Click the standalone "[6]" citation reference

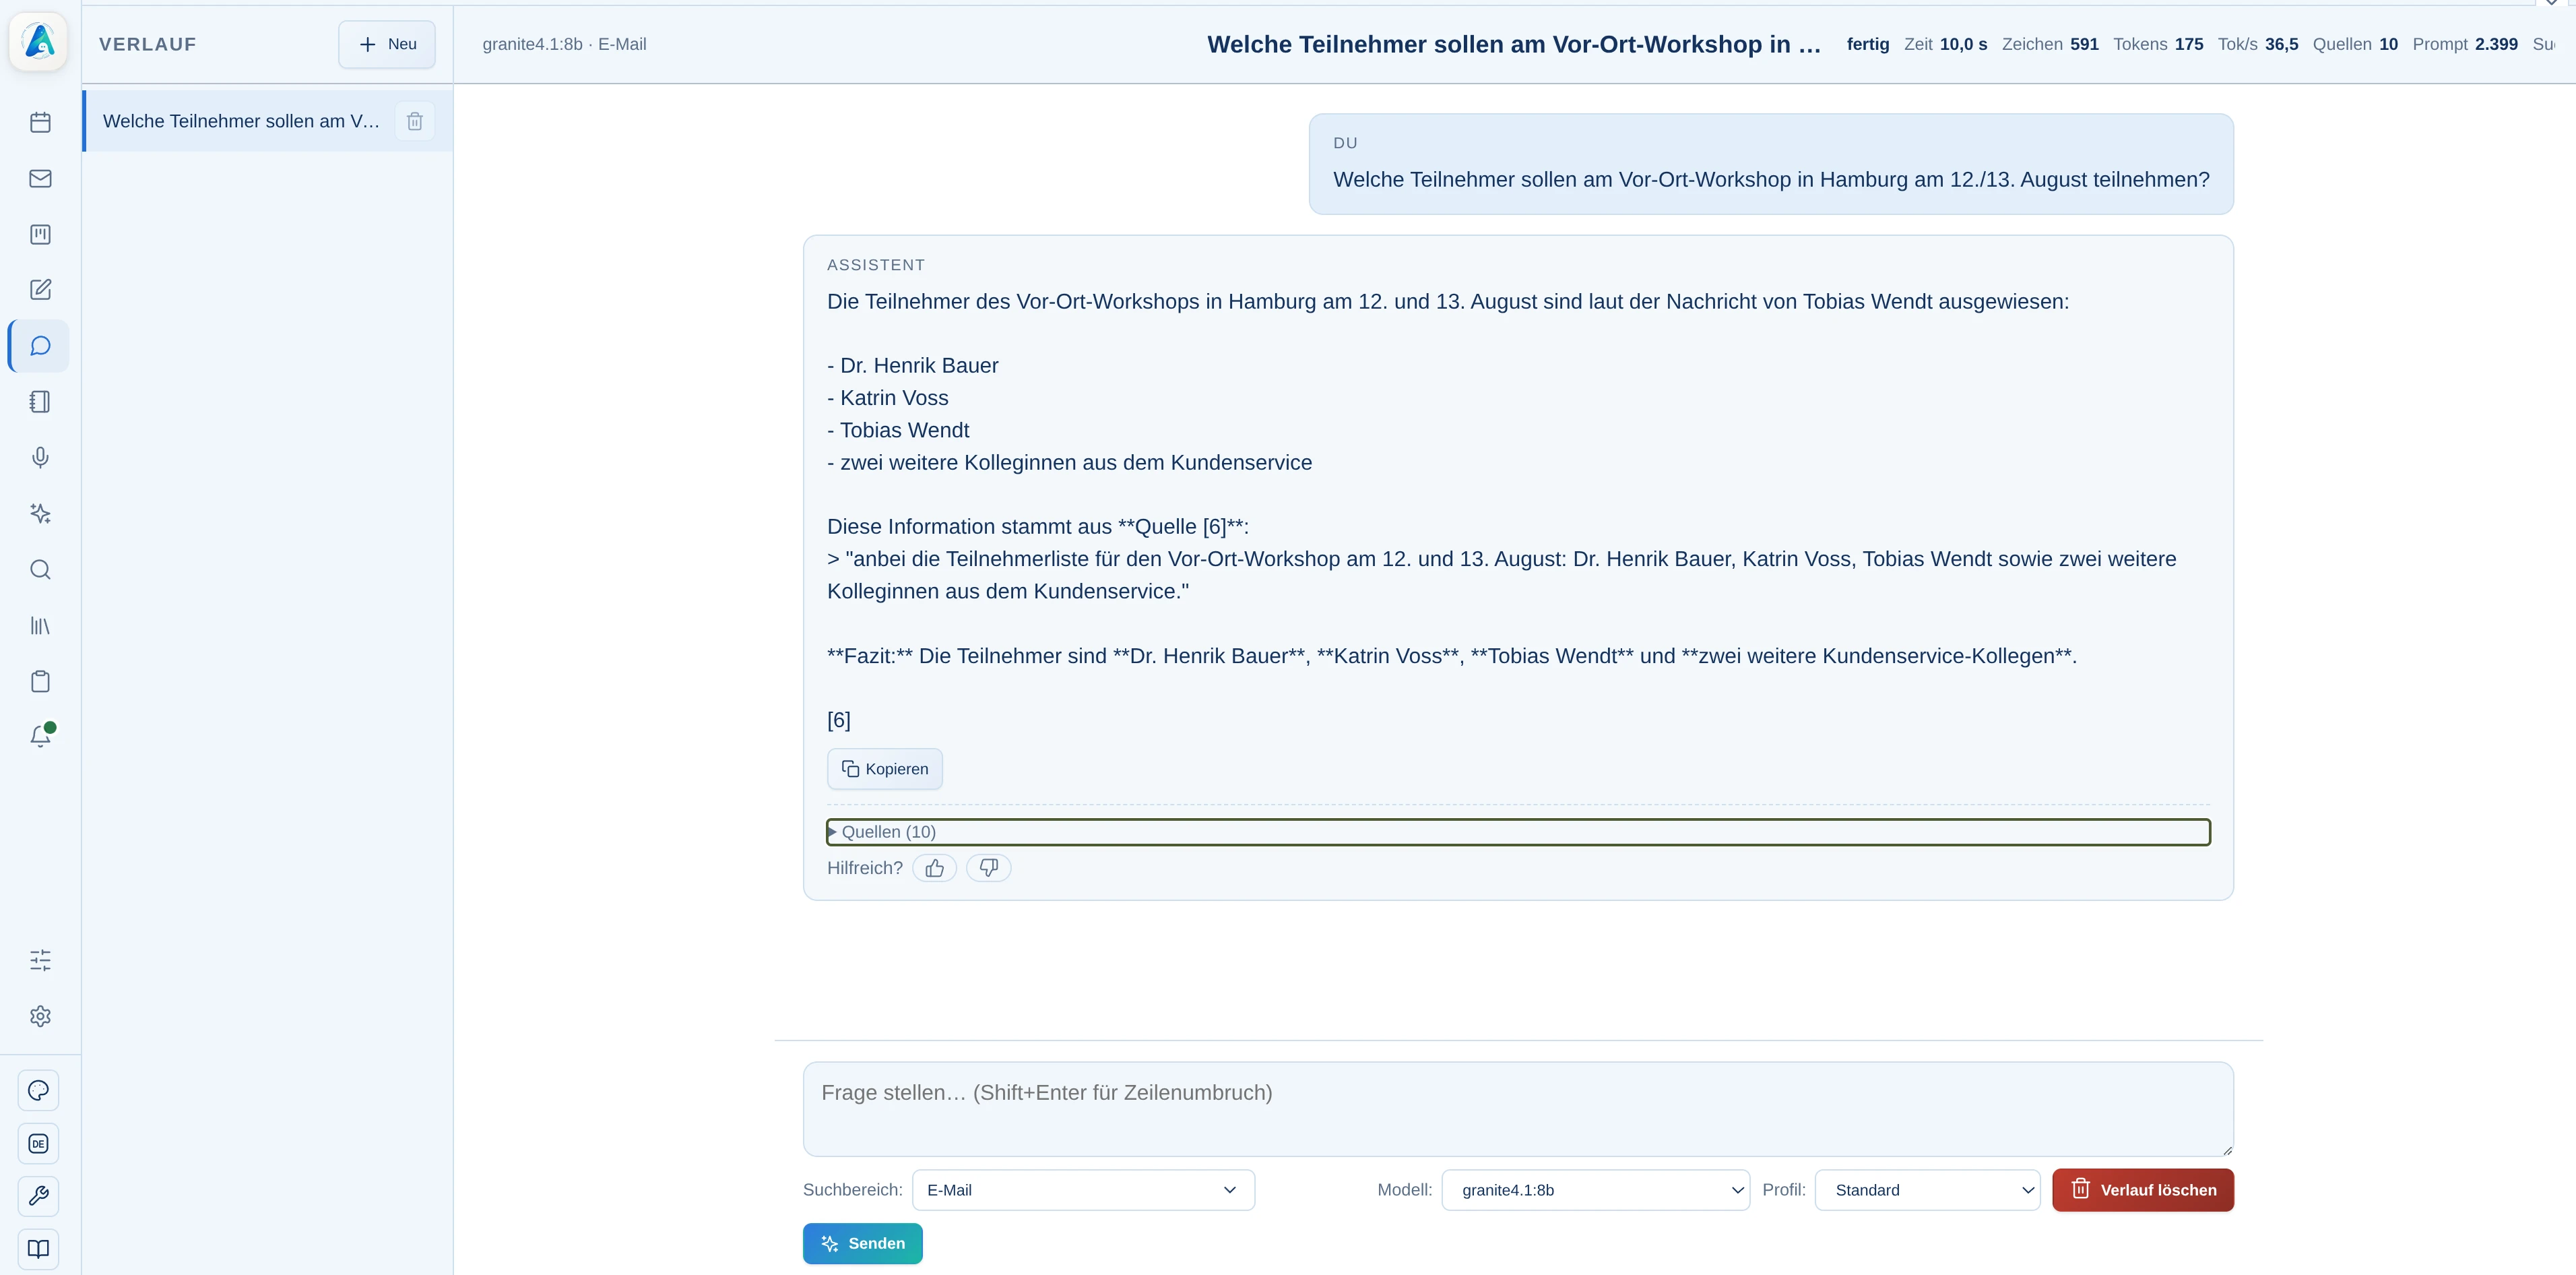(839, 720)
